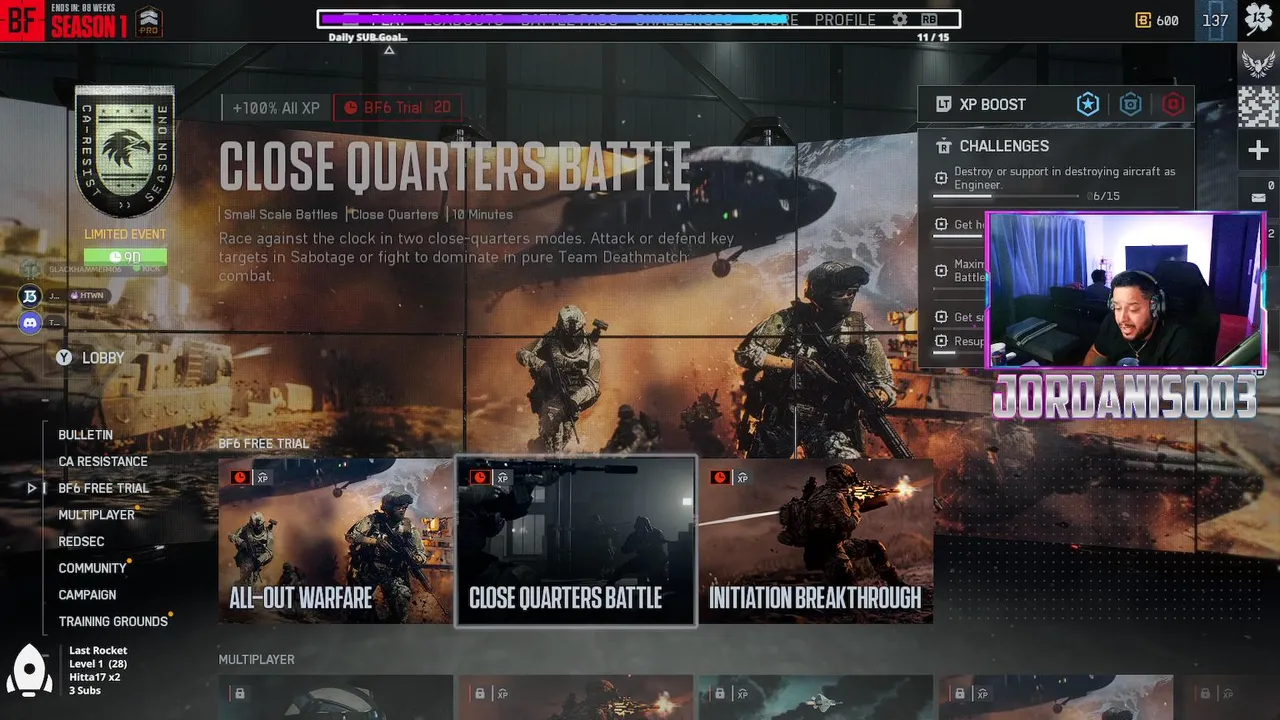Click the 'Close Quarters' tag text
Image resolution: width=1280 pixels, height=720 pixels.
pyautogui.click(x=394, y=214)
